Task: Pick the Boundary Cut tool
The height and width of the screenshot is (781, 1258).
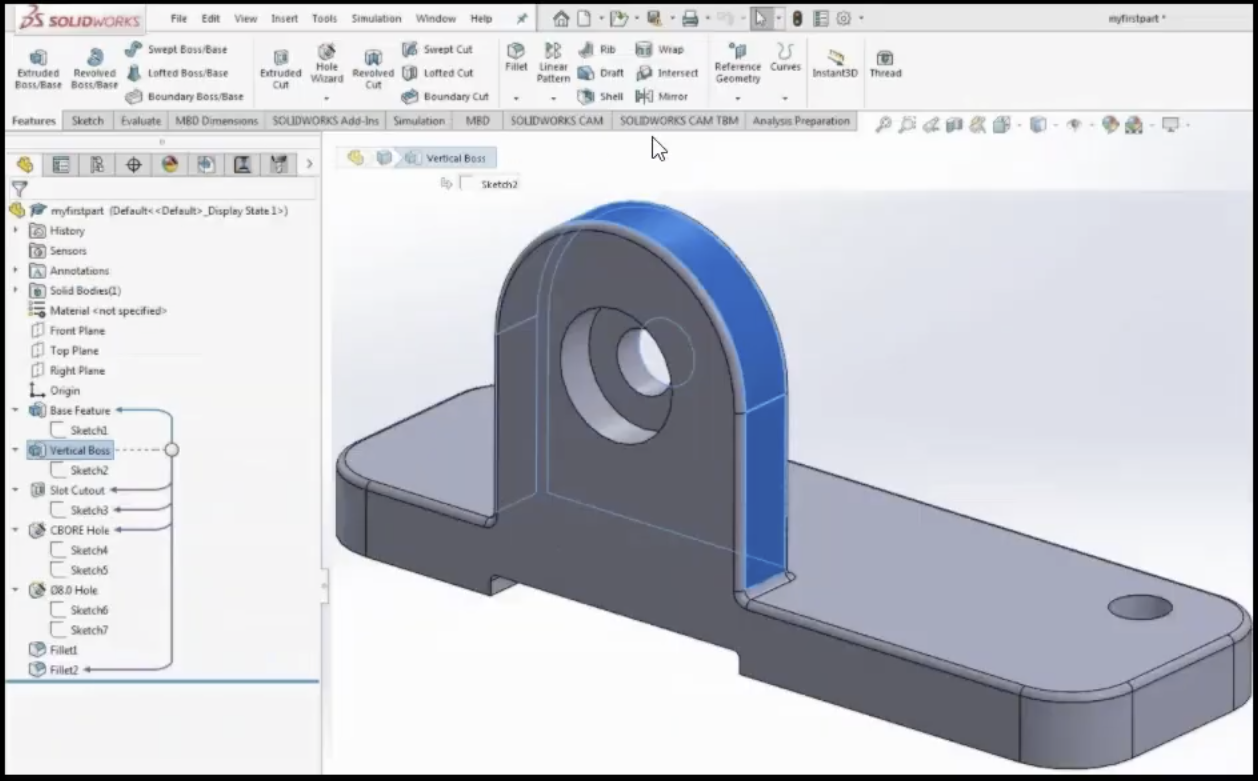Action: (x=445, y=97)
